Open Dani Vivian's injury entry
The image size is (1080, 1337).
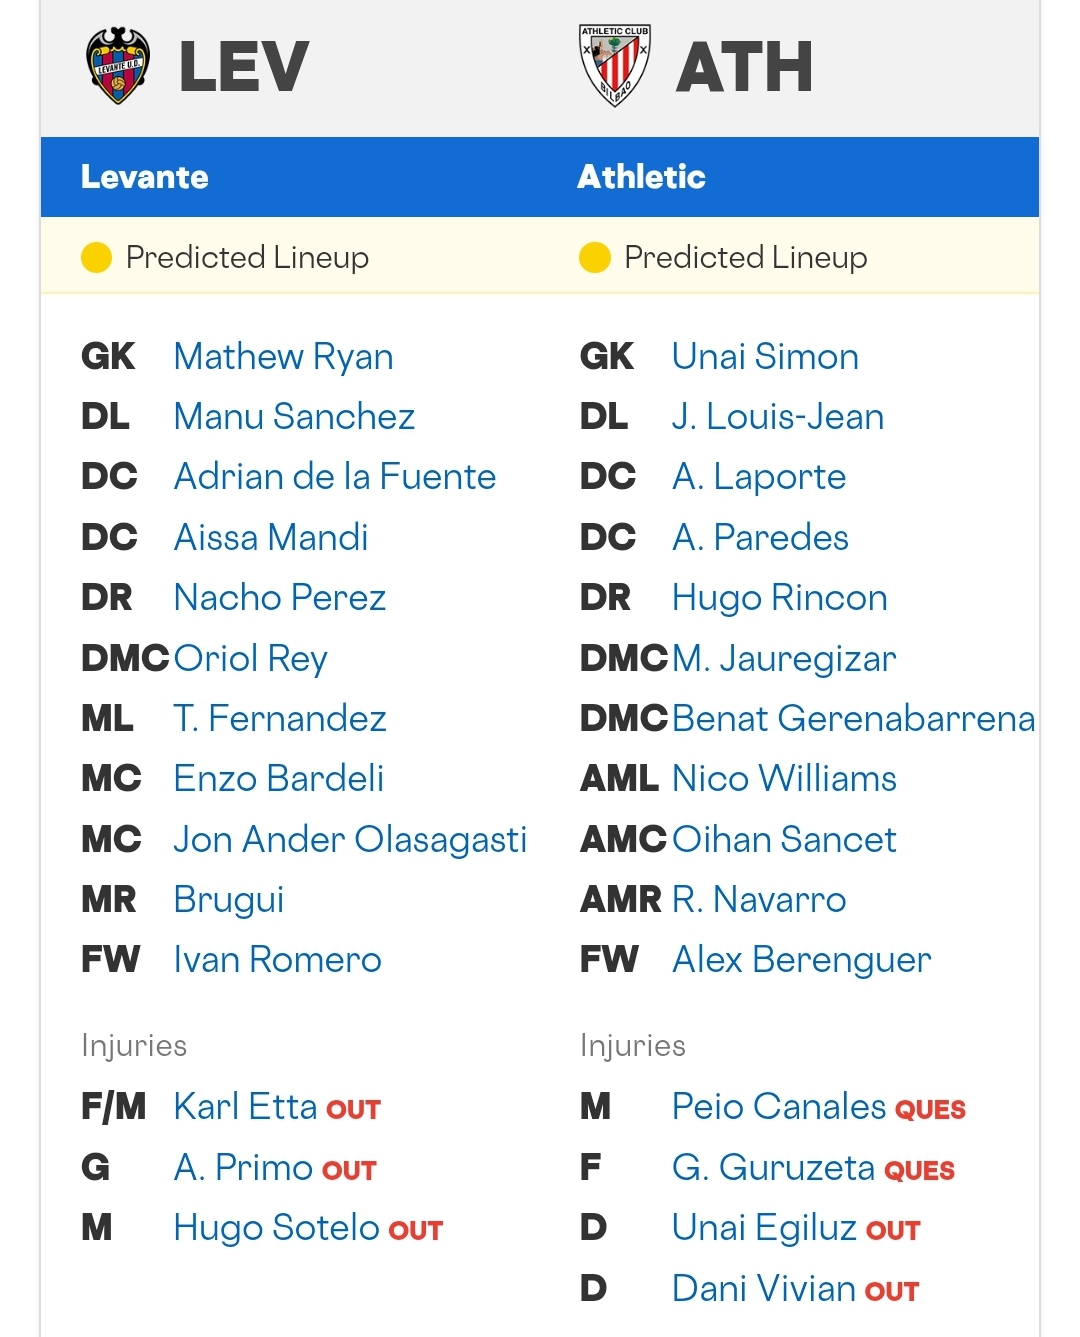coord(764,1288)
